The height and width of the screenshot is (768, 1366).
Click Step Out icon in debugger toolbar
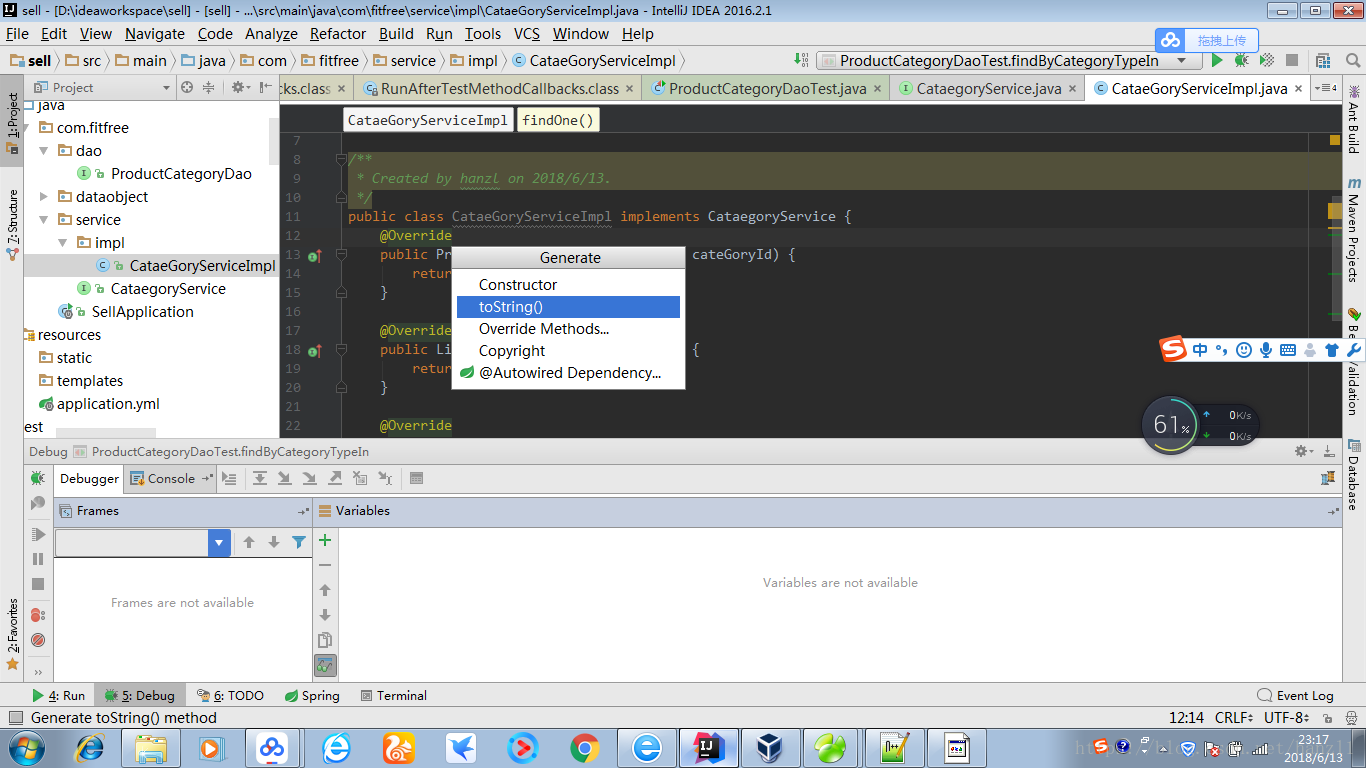[x=335, y=478]
